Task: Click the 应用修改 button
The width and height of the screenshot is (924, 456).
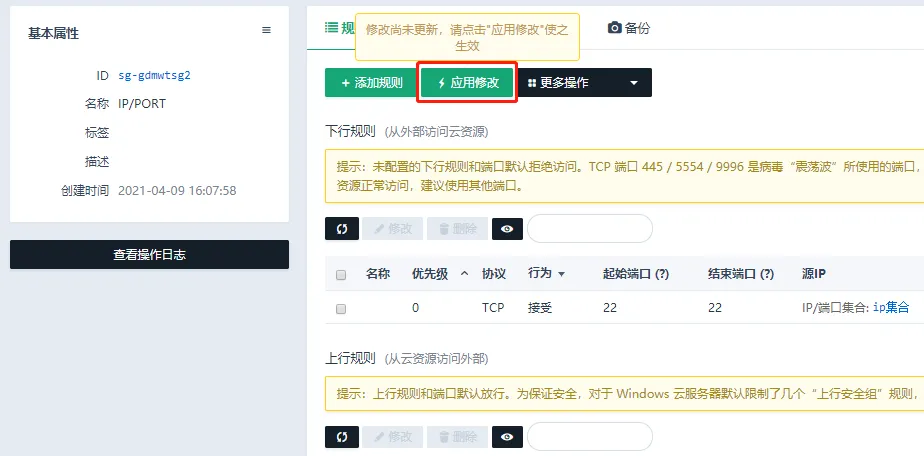Action: tap(467, 83)
